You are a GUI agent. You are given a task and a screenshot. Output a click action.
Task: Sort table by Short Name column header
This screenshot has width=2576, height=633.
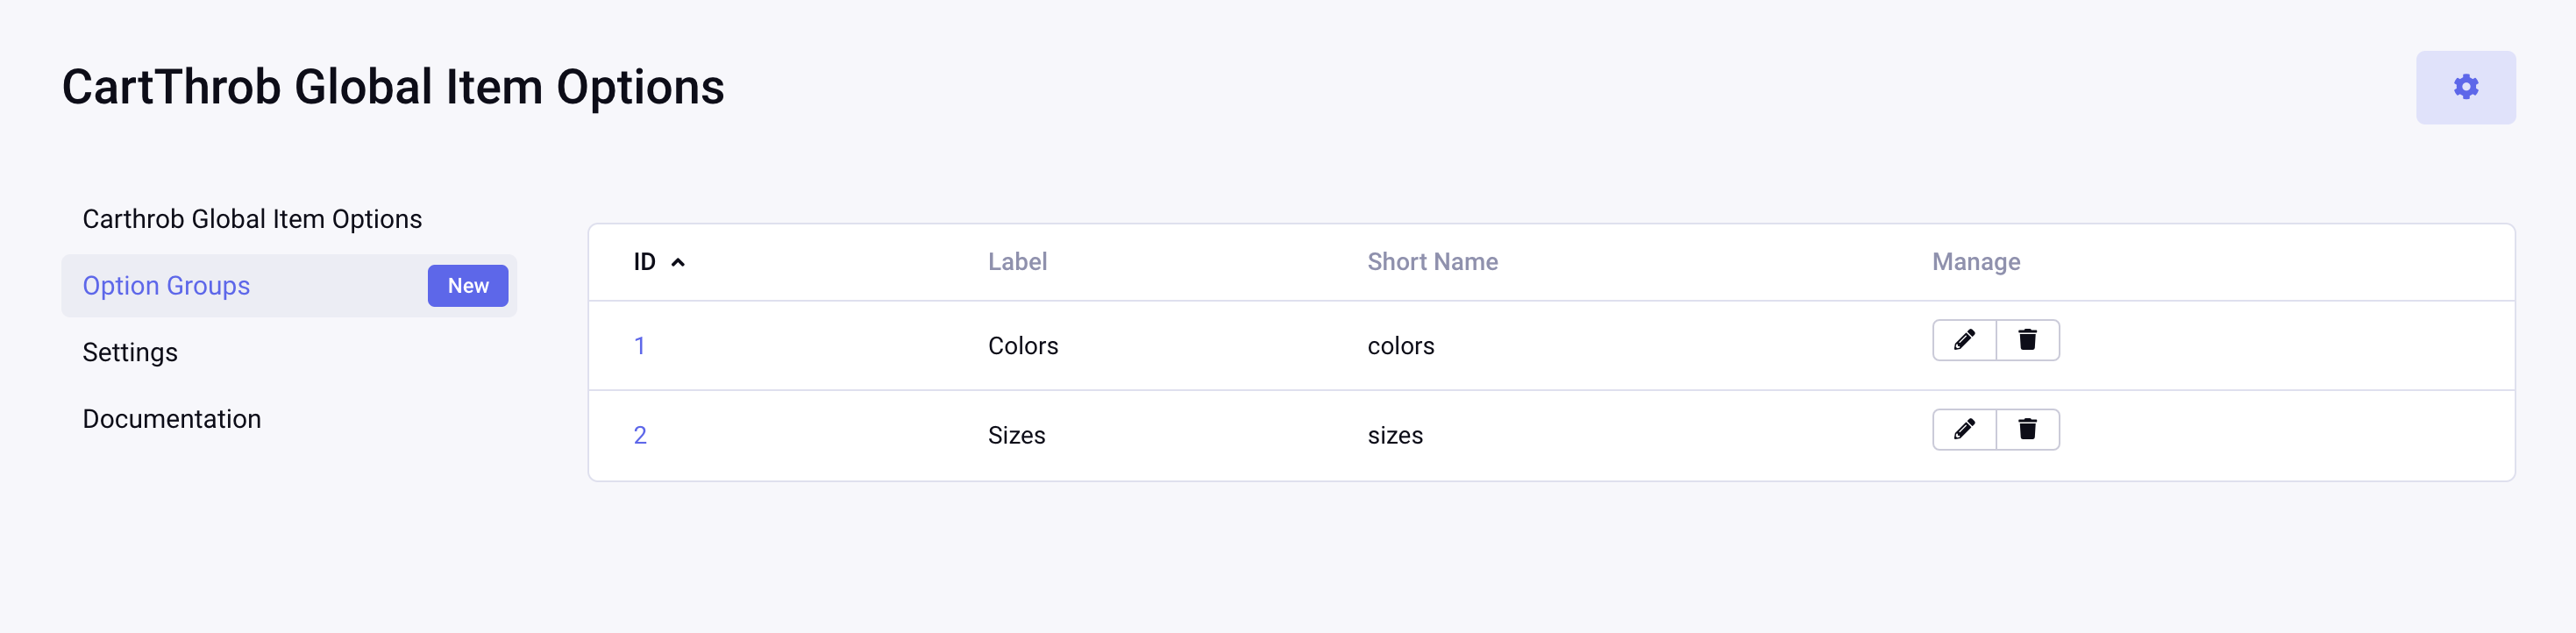1432,262
